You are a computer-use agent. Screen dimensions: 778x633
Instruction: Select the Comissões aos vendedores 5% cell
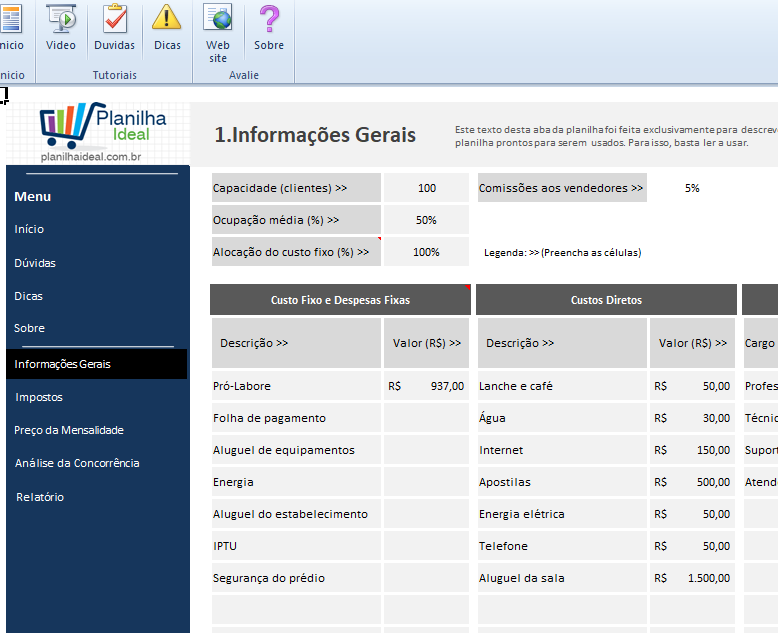tap(692, 188)
